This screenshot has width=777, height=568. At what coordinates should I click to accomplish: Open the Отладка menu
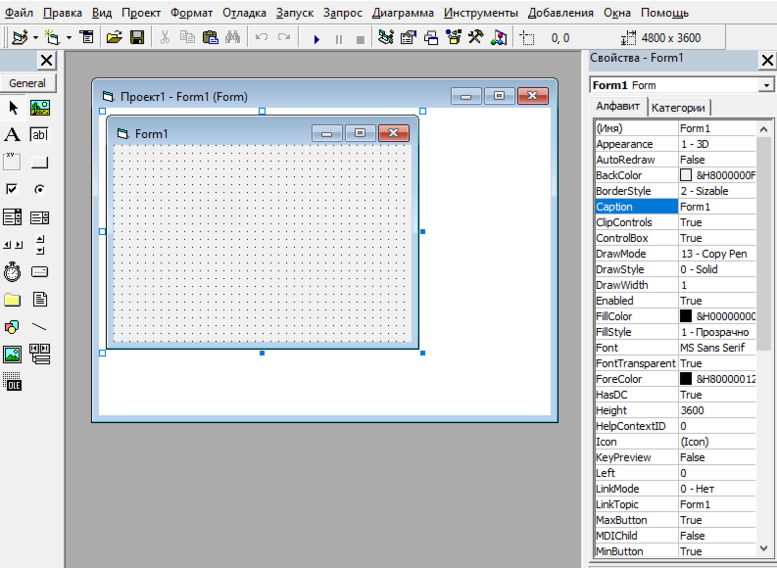pyautogui.click(x=244, y=13)
